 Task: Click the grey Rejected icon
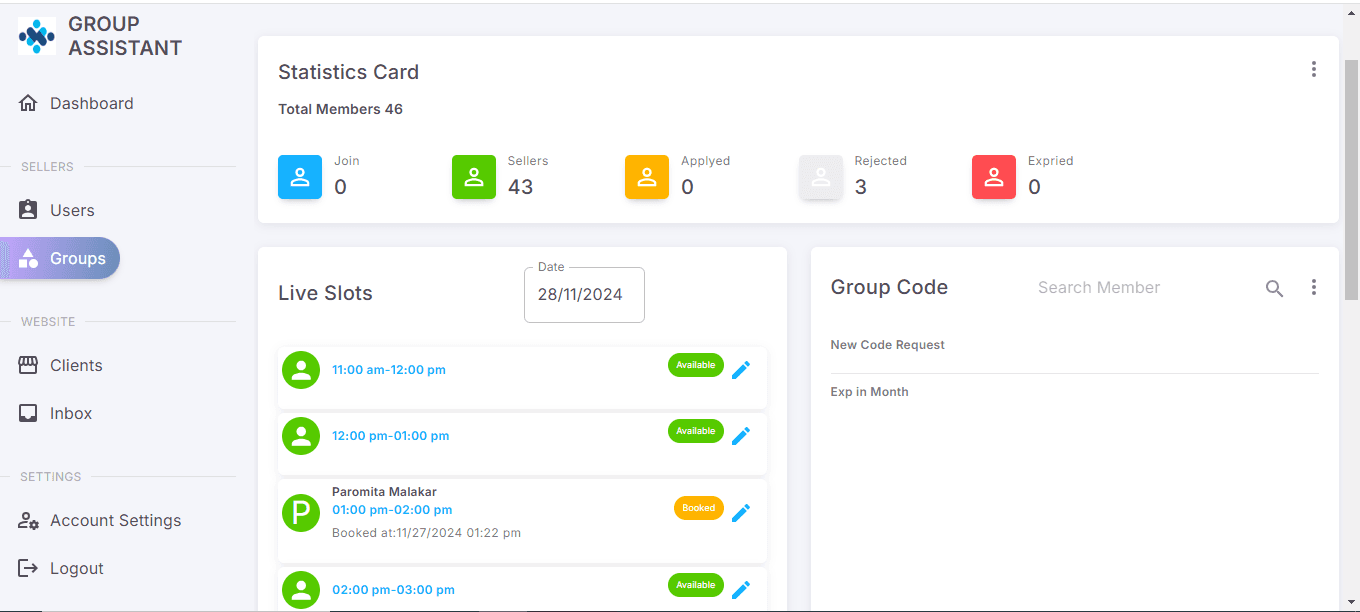pyautogui.click(x=821, y=177)
